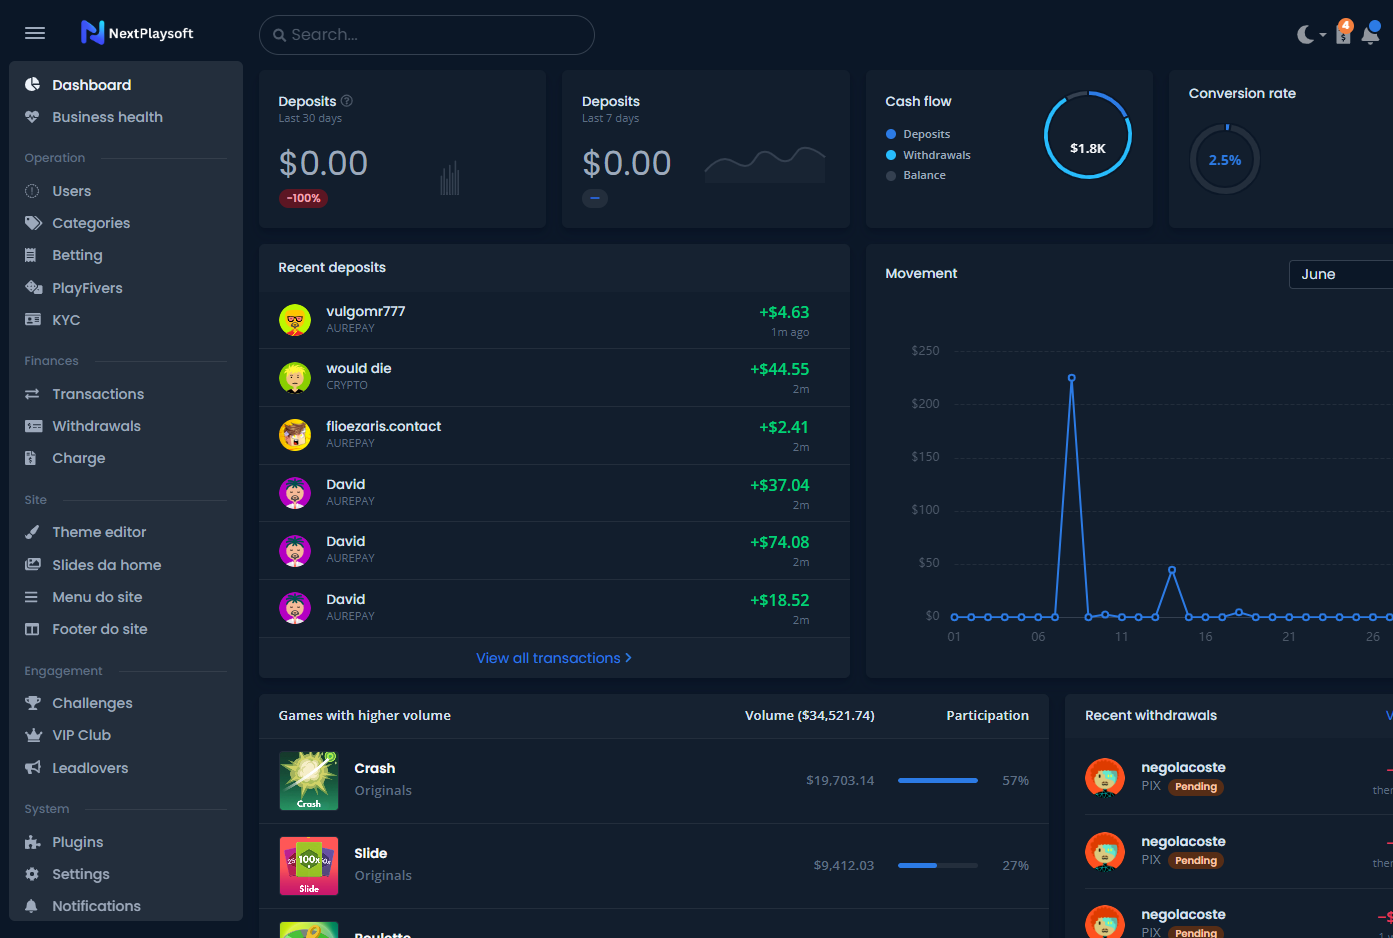1393x938 pixels.
Task: Click the 2.5% conversion rate ring
Action: (x=1225, y=159)
